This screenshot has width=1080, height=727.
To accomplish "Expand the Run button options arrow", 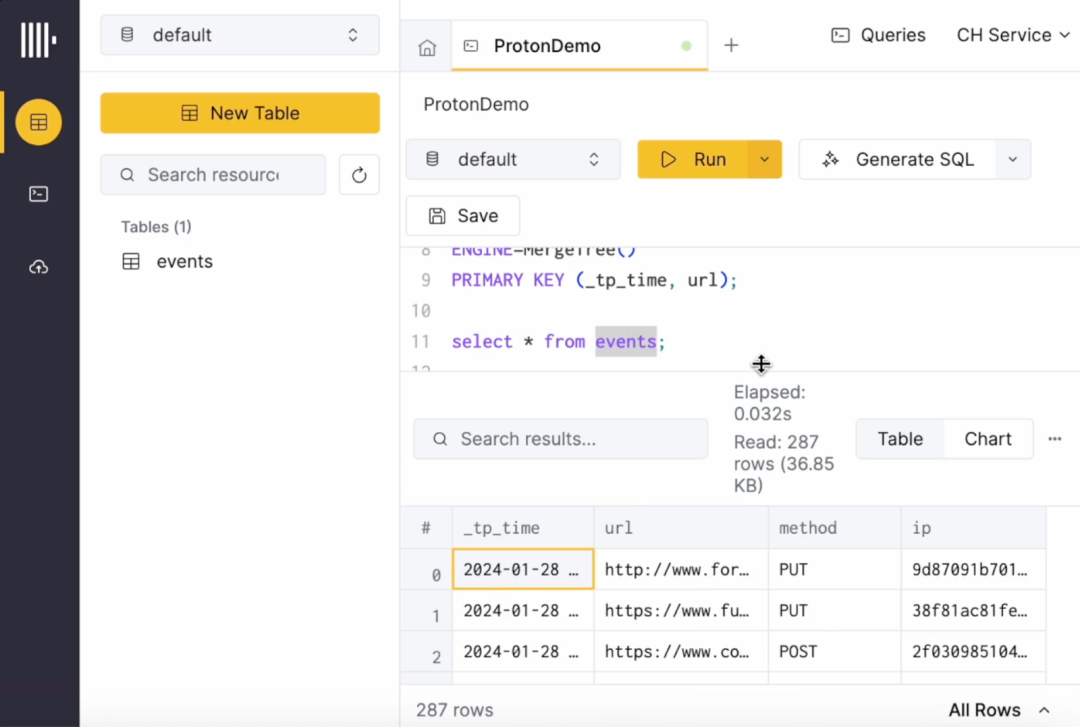I will [765, 160].
